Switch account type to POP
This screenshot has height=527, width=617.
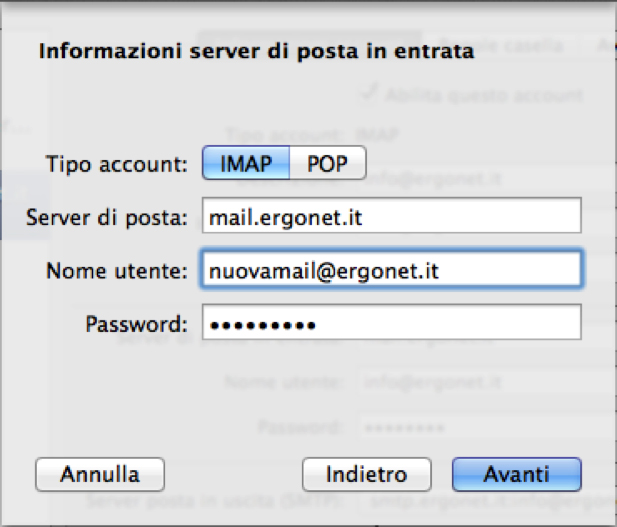click(327, 163)
